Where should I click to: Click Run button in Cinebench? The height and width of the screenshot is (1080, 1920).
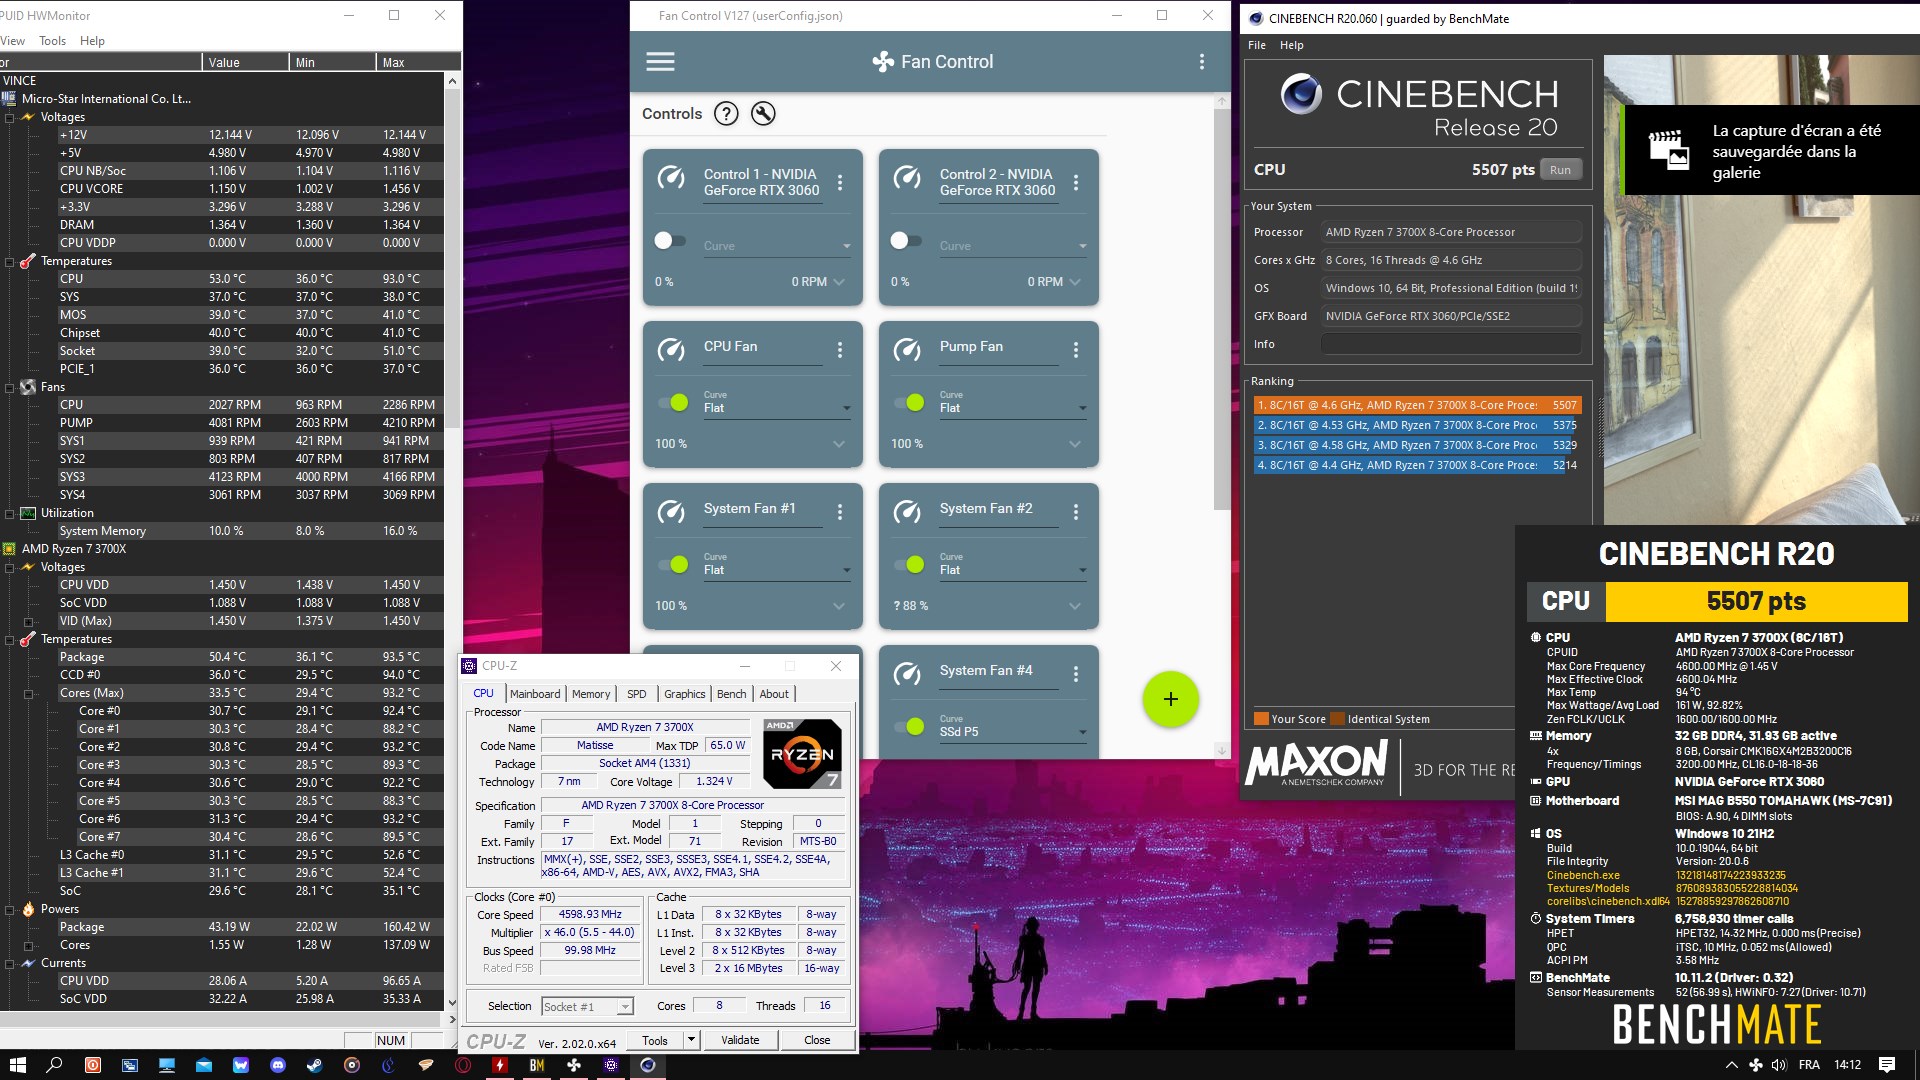coord(1560,170)
